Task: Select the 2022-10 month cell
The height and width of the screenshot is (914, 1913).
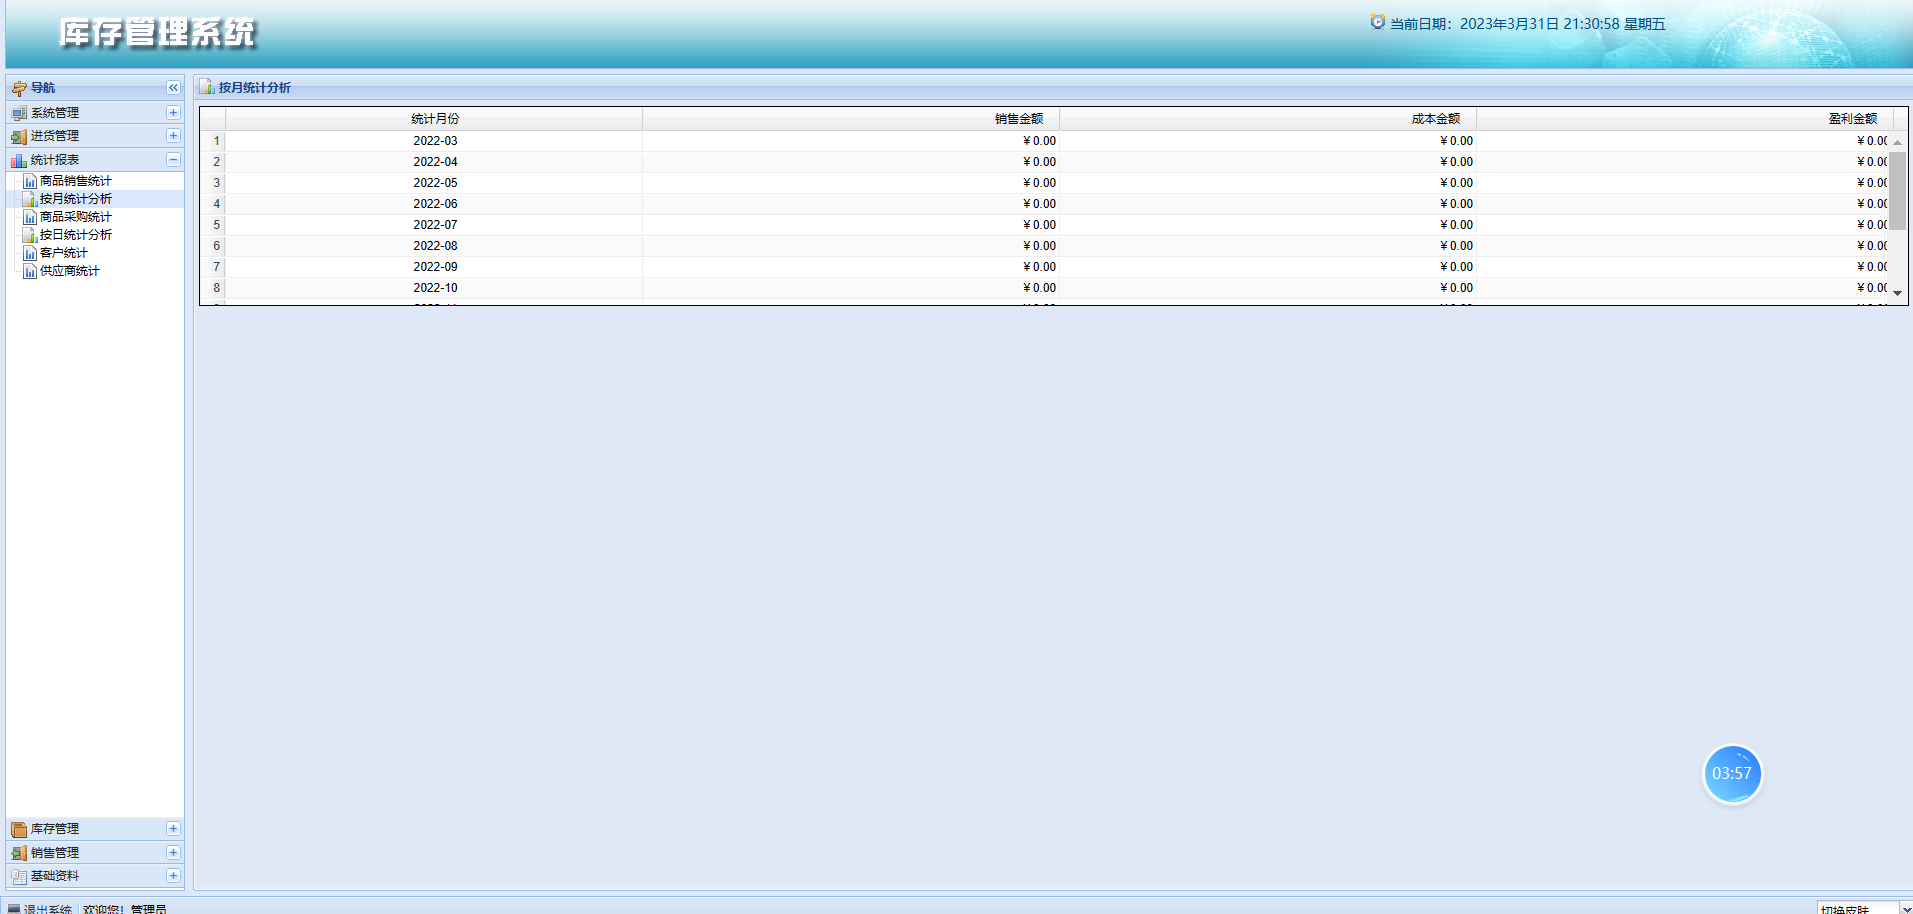Action: pyautogui.click(x=435, y=288)
